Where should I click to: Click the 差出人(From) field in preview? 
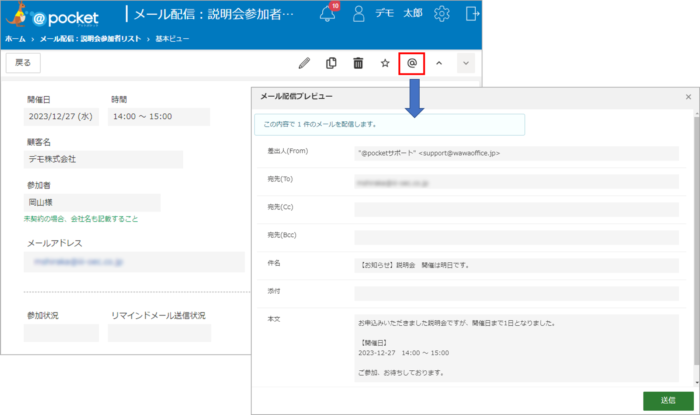pyautogui.click(x=517, y=153)
